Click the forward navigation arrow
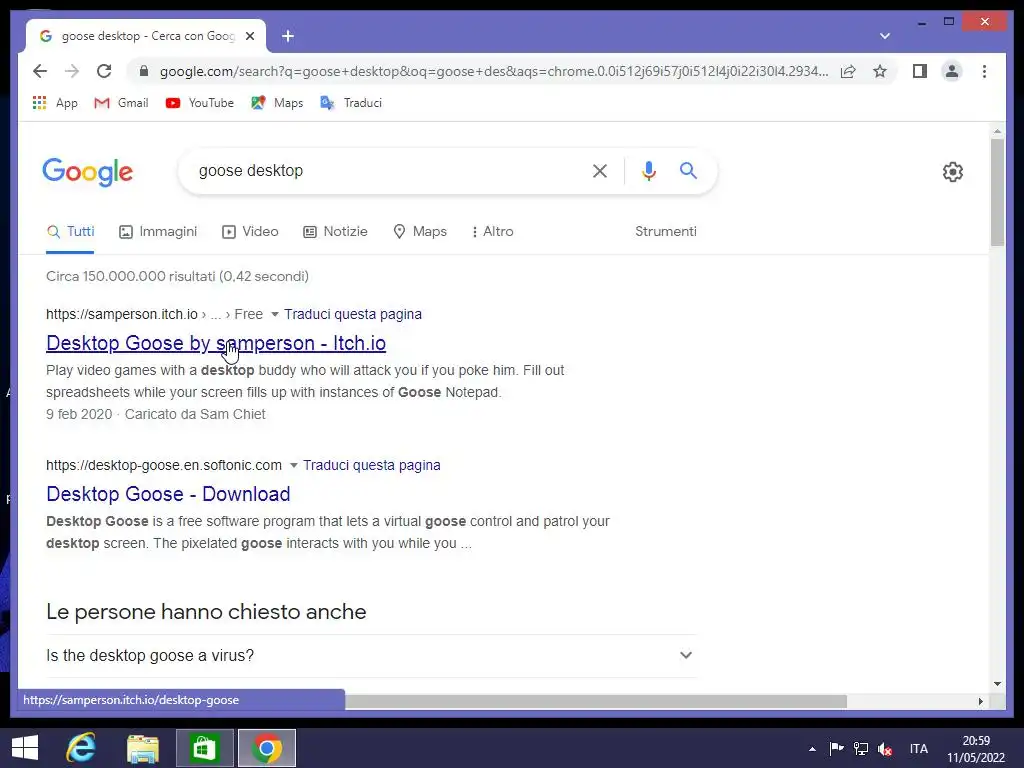The image size is (1024, 768). [72, 71]
